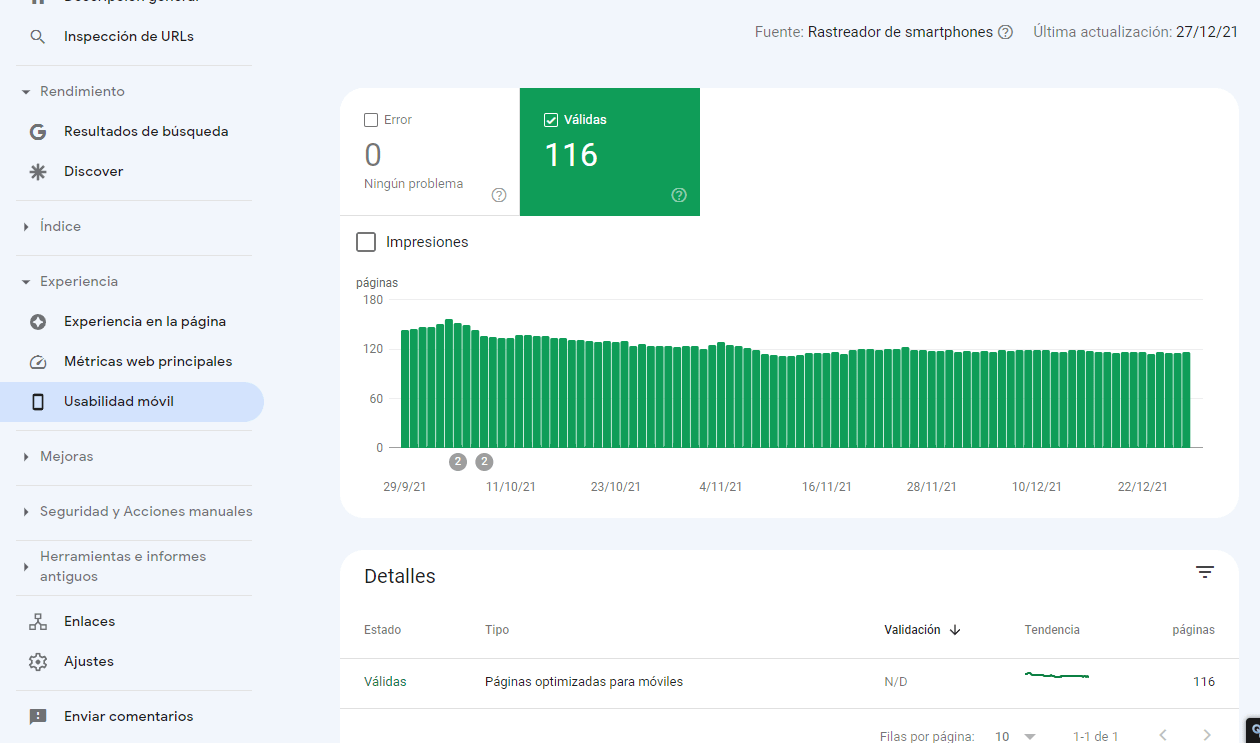Screen dimensions: 1260x743
Task: Open Ajustes settings
Action: pos(90,661)
